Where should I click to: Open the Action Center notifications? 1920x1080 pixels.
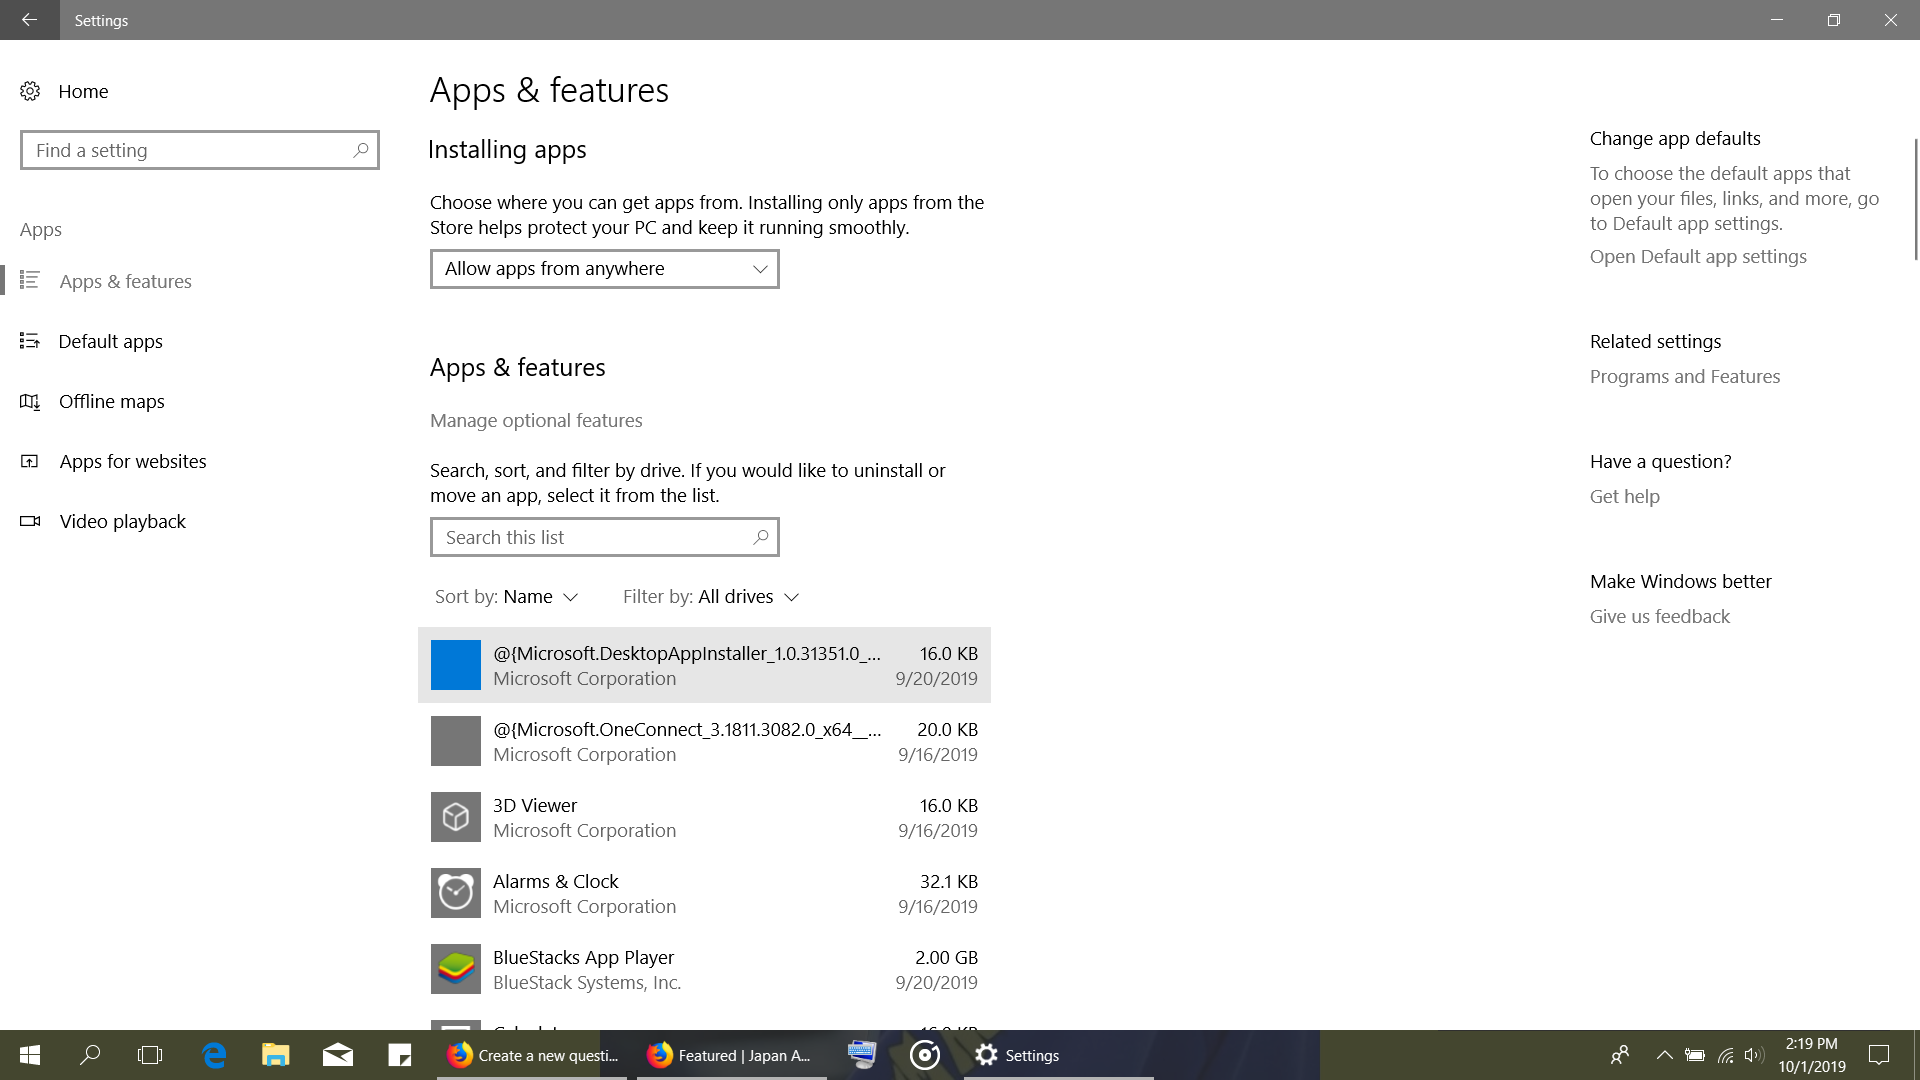click(1879, 1055)
